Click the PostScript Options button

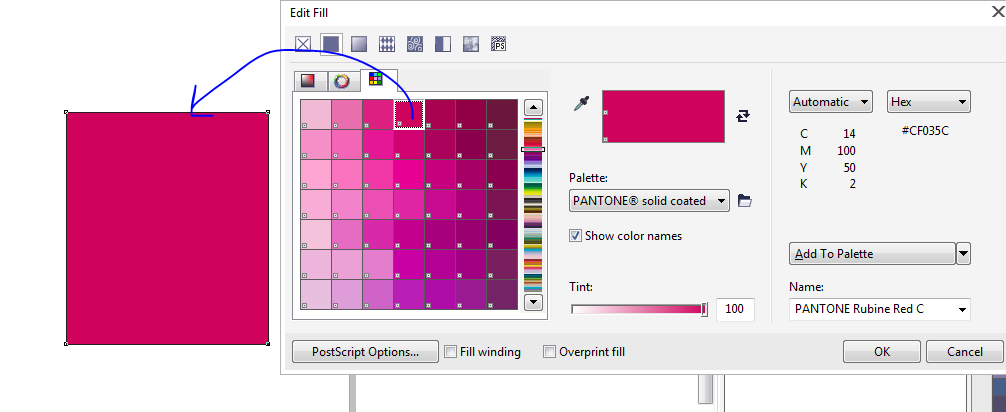[x=364, y=352]
